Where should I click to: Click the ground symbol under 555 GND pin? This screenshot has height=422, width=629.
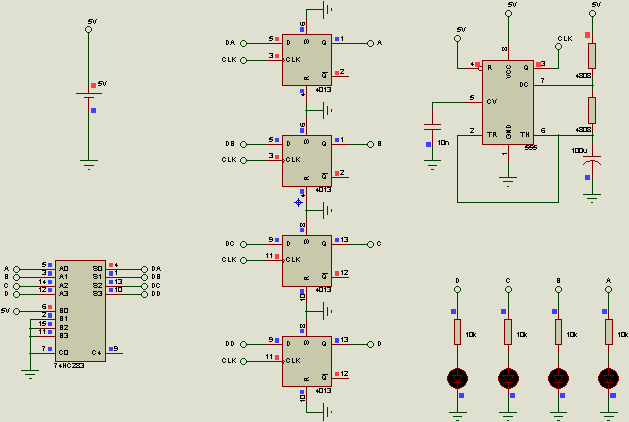click(508, 182)
